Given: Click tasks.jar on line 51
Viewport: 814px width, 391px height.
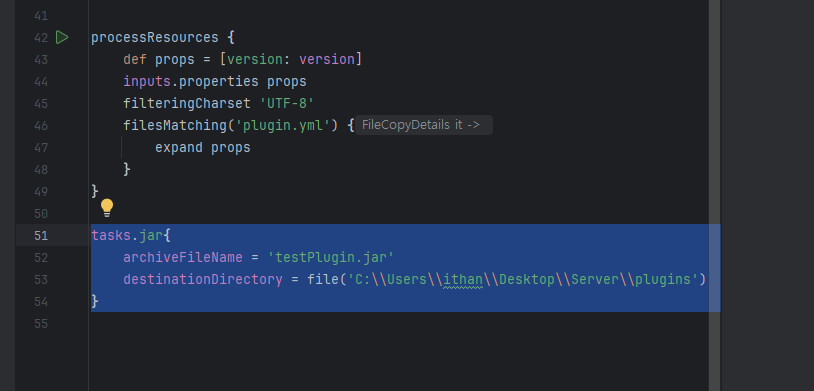Looking at the screenshot, I should (x=127, y=236).
